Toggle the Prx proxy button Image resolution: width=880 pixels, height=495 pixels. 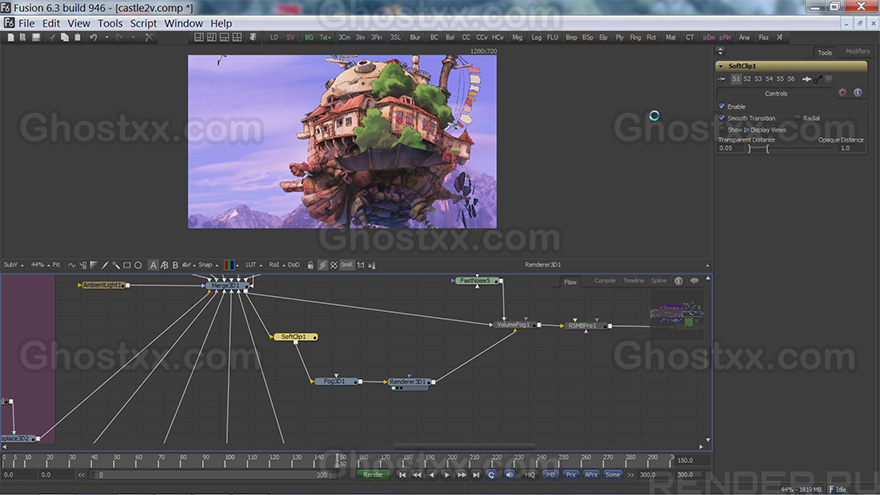coord(571,475)
